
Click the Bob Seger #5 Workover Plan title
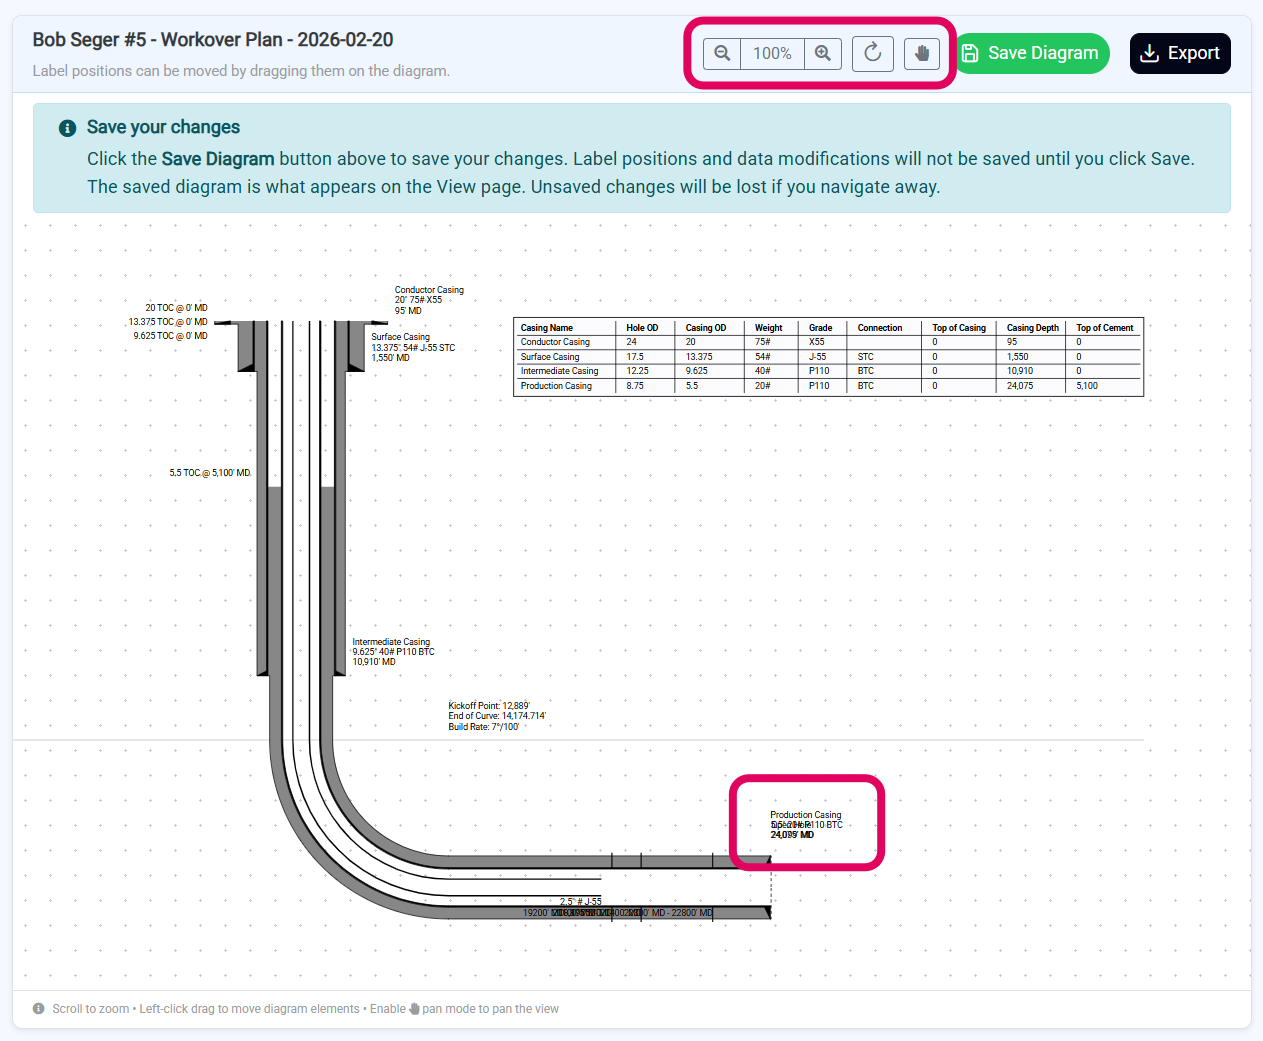click(x=213, y=40)
